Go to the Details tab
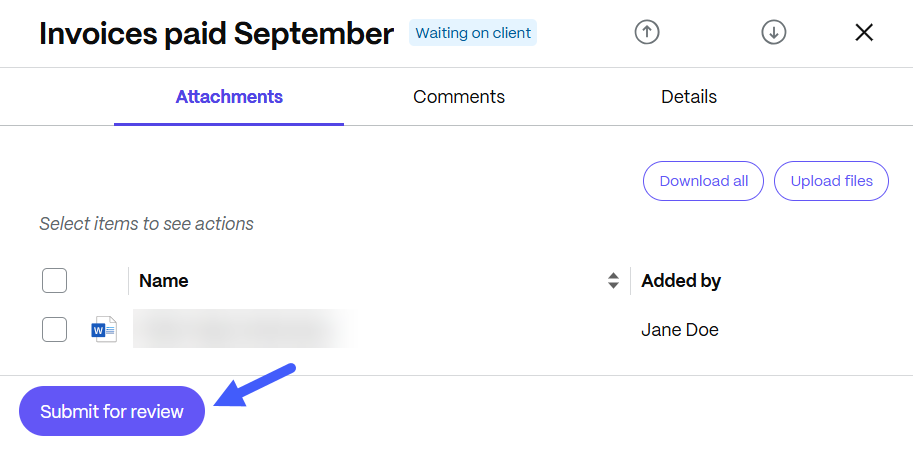Viewport: 913px width, 454px height. click(688, 97)
